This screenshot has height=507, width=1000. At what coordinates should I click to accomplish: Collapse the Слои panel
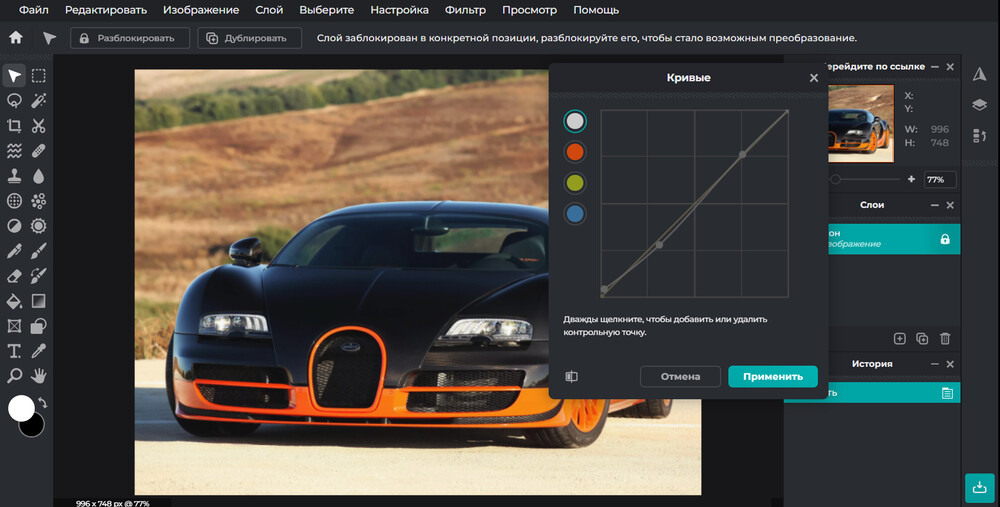coord(934,205)
